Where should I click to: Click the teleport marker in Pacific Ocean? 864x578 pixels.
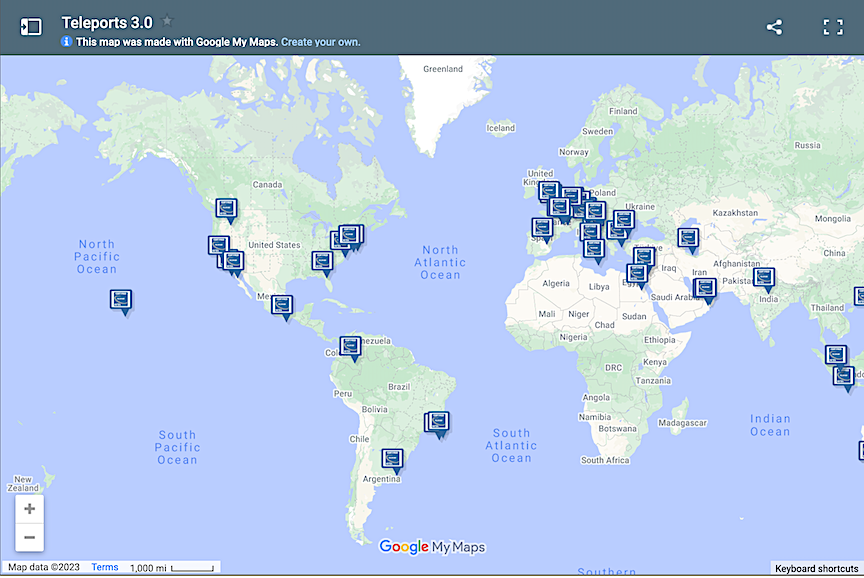(122, 299)
